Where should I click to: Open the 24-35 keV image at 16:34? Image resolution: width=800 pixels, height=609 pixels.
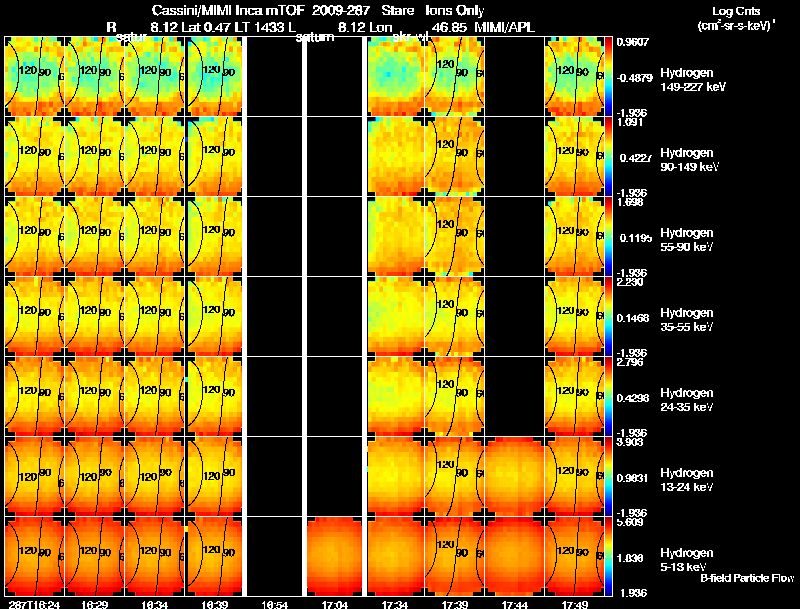(x=155, y=397)
